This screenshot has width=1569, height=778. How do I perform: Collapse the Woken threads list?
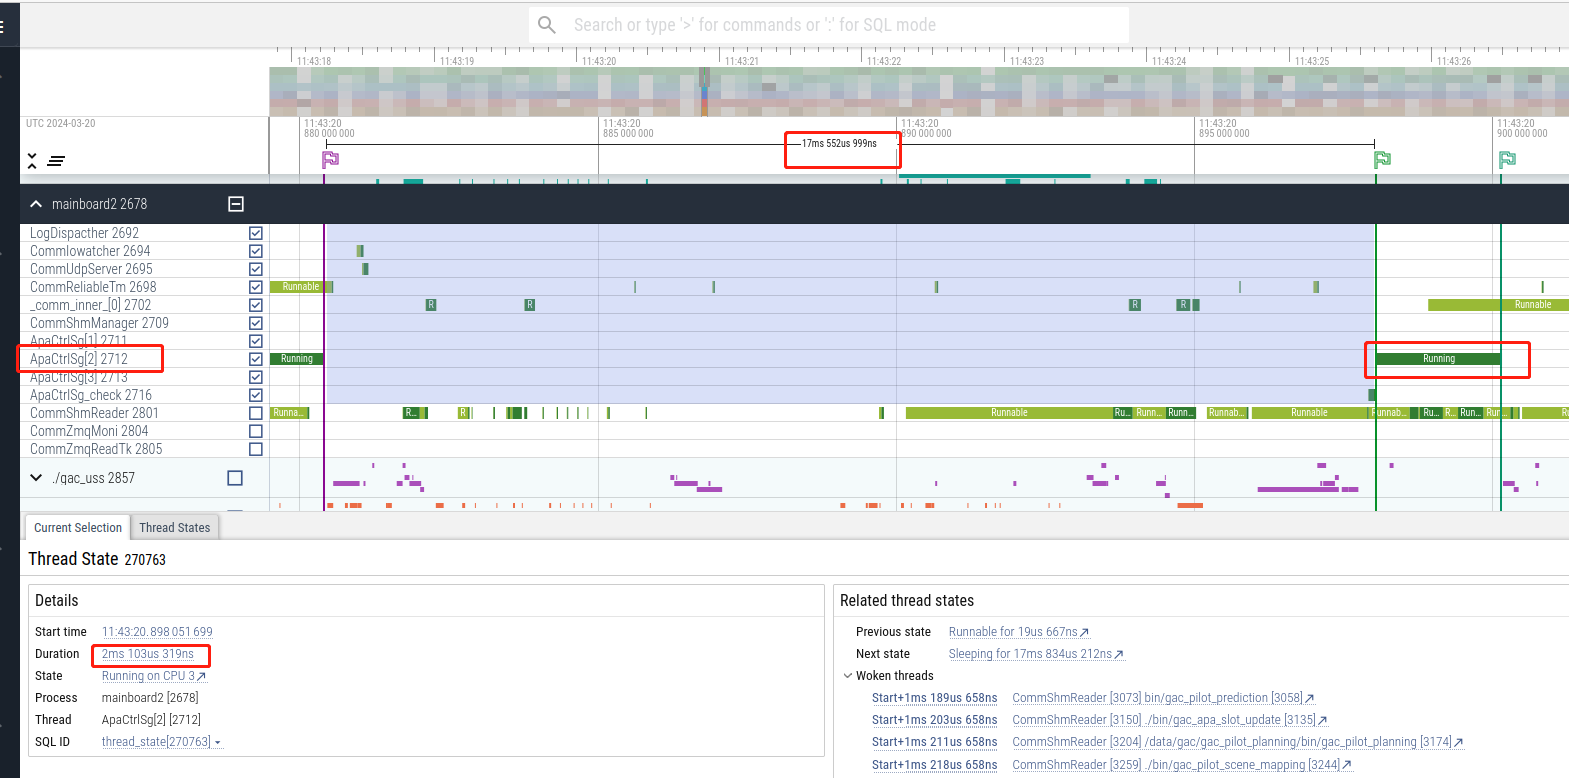point(847,676)
